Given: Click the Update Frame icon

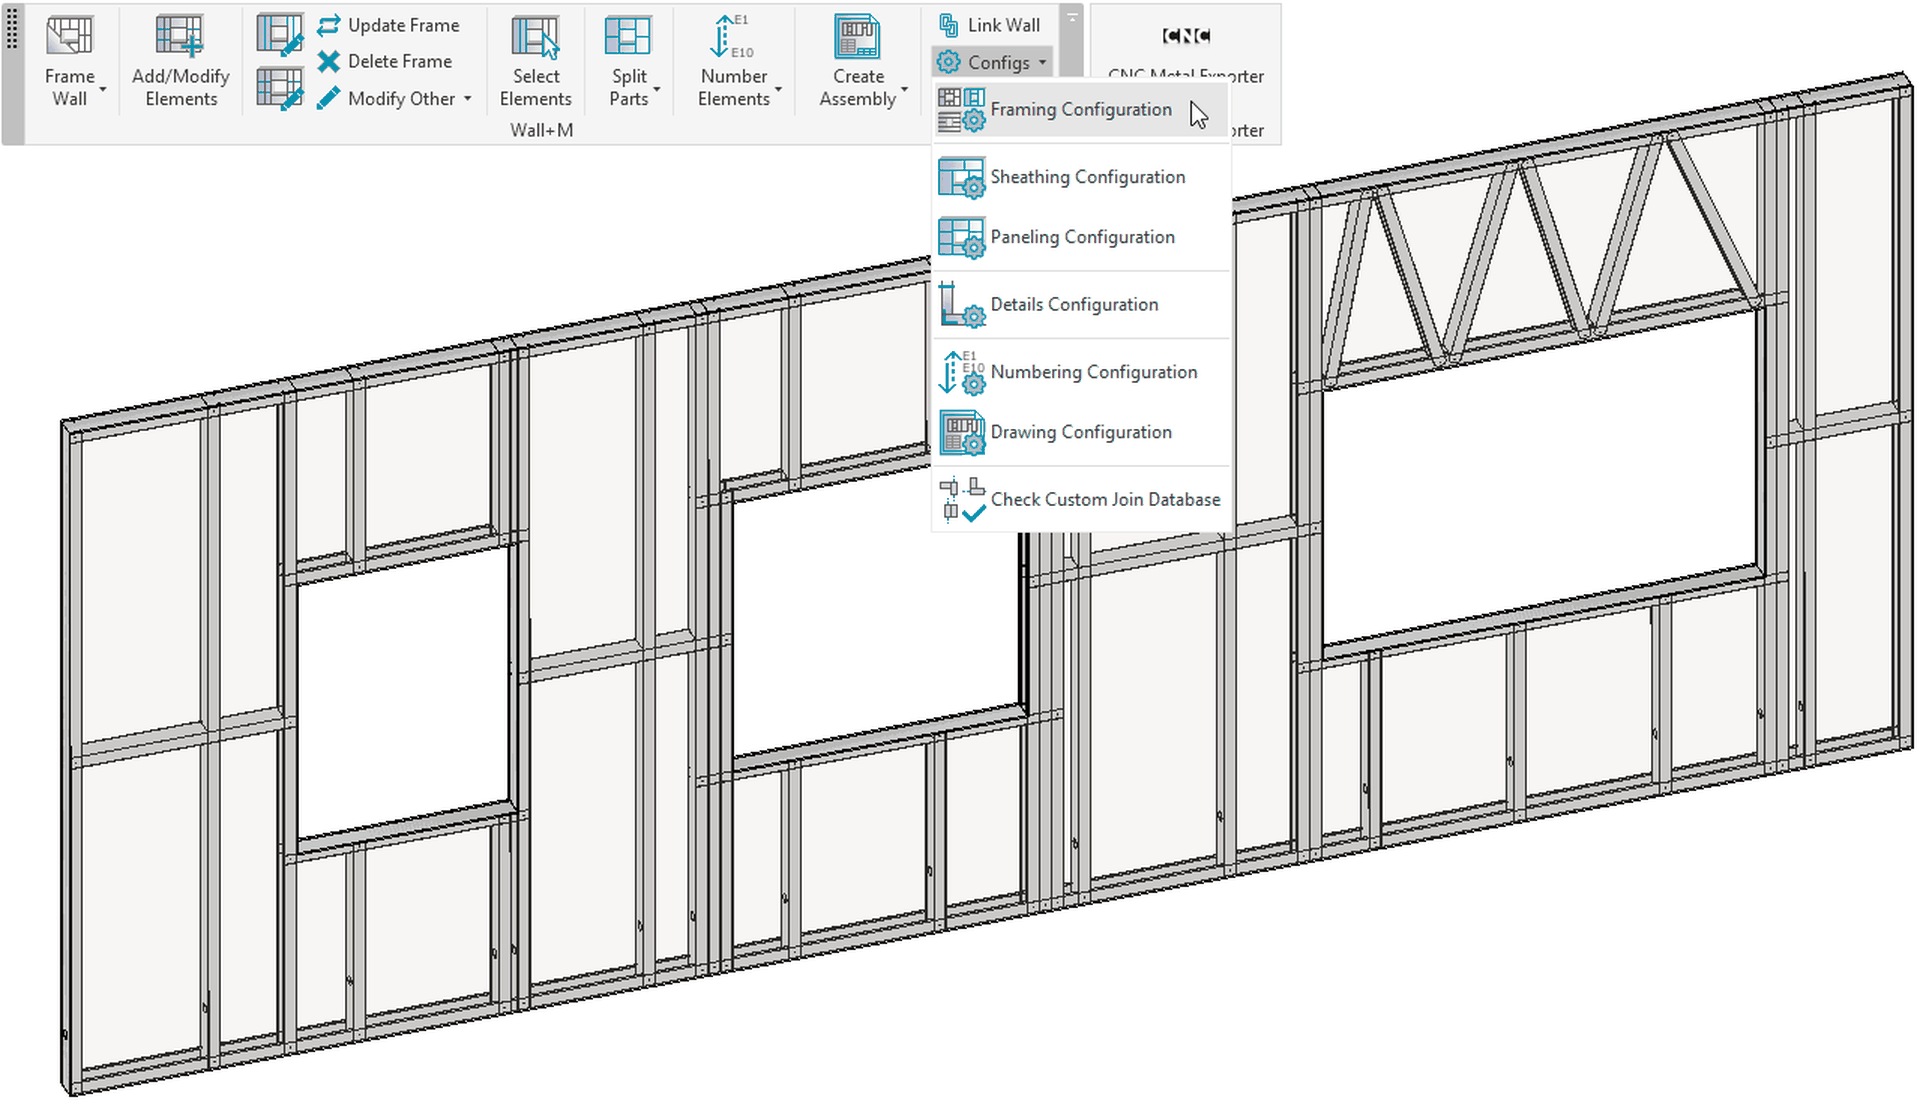Looking at the screenshot, I should (329, 25).
